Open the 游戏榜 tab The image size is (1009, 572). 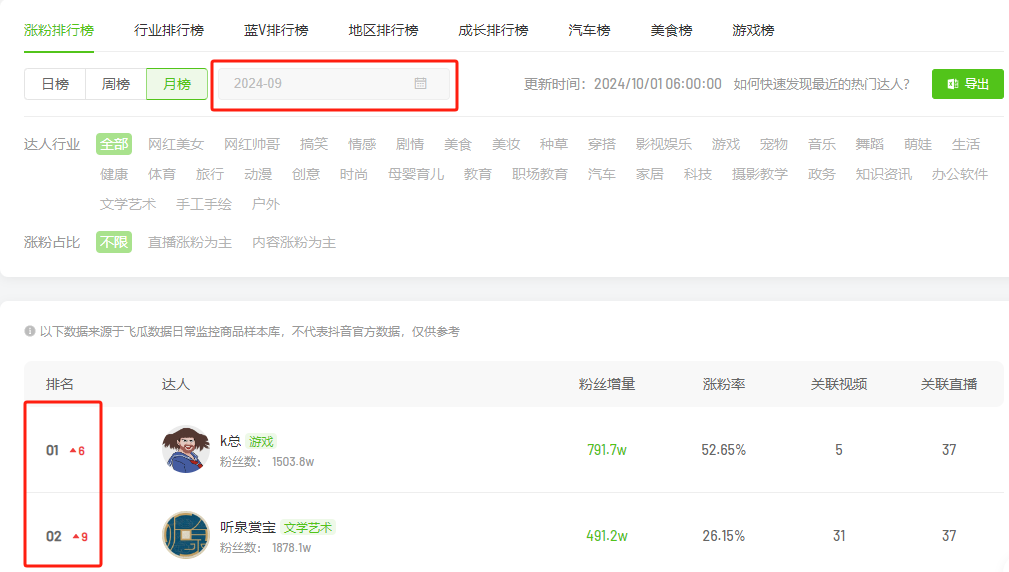(x=753, y=30)
